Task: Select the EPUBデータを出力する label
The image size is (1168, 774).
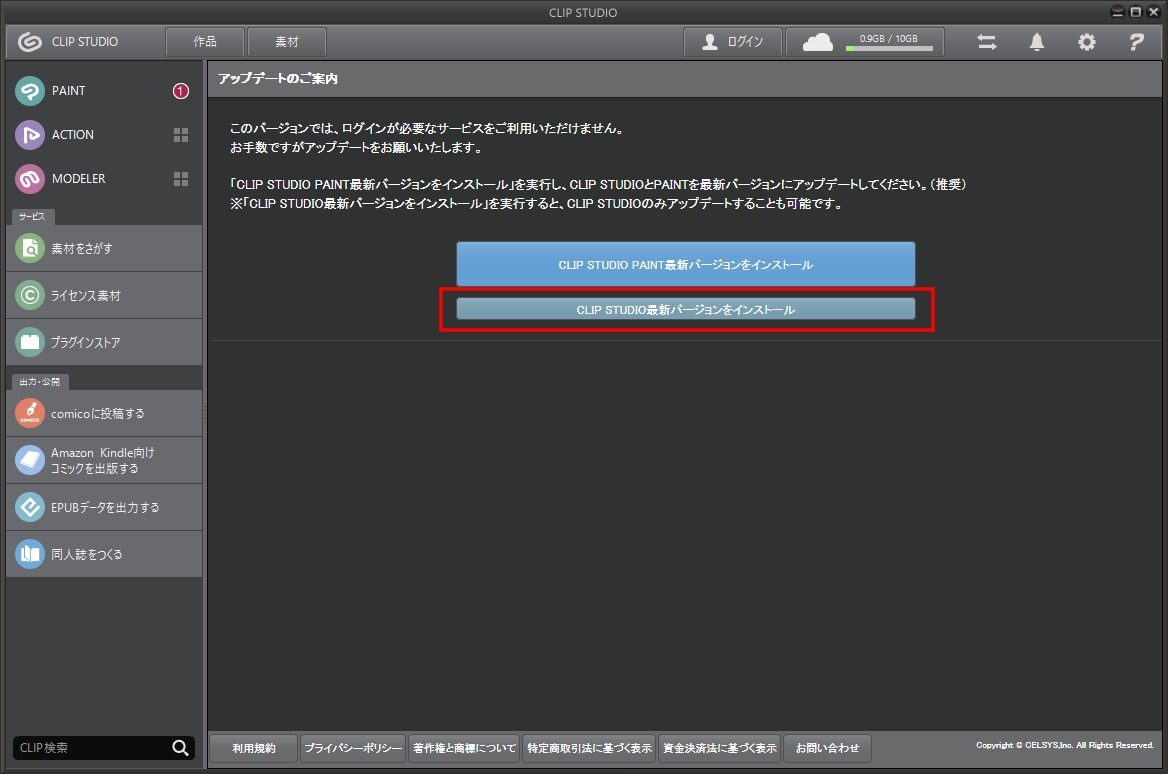Action: [105, 507]
